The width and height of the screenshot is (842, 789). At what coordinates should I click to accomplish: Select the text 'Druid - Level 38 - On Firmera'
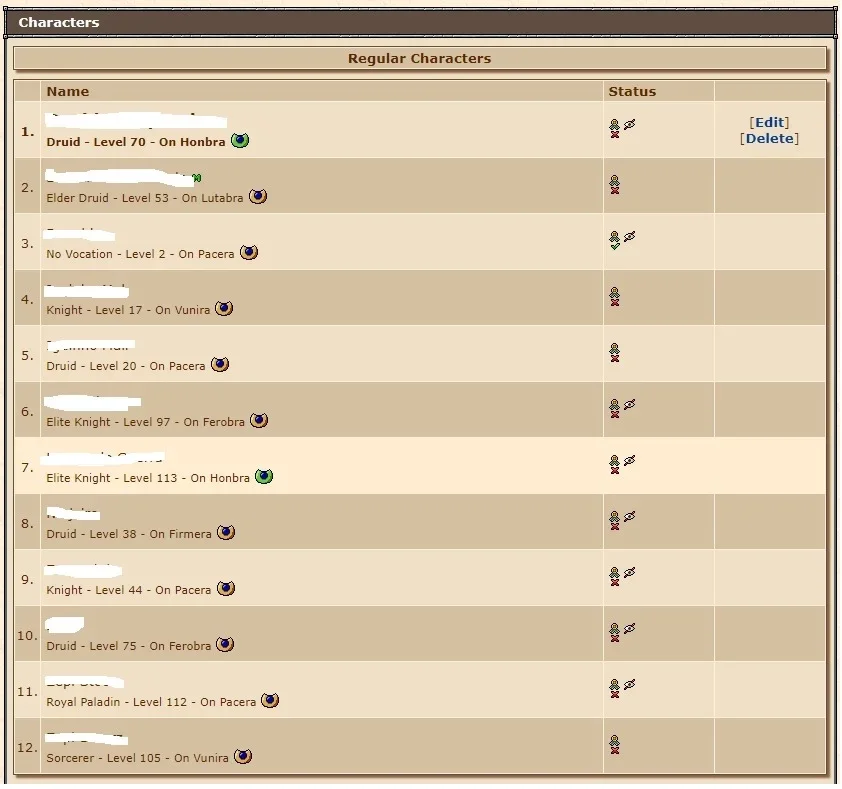(129, 534)
